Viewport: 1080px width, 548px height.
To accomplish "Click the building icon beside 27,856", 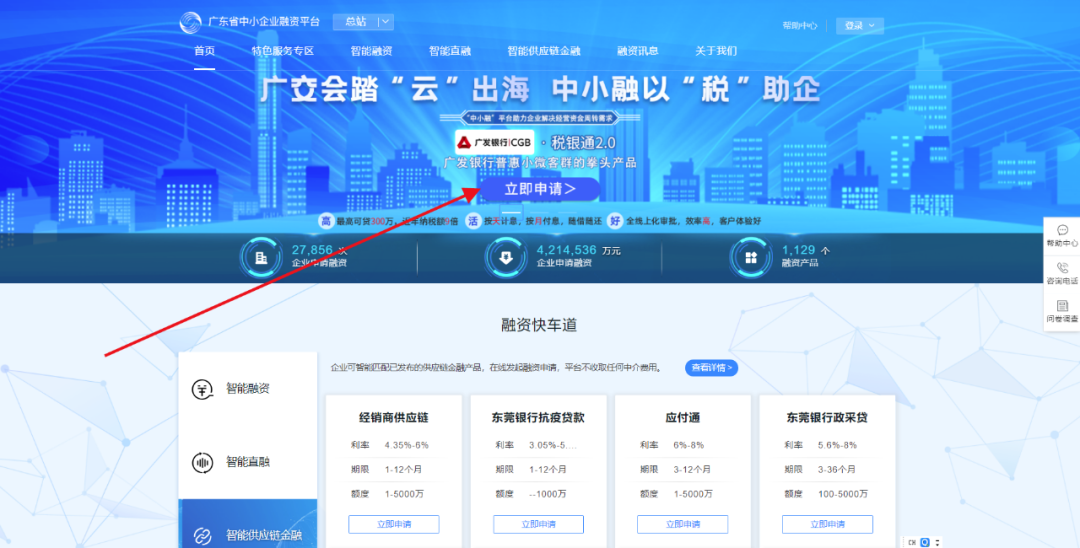I will tap(261, 257).
